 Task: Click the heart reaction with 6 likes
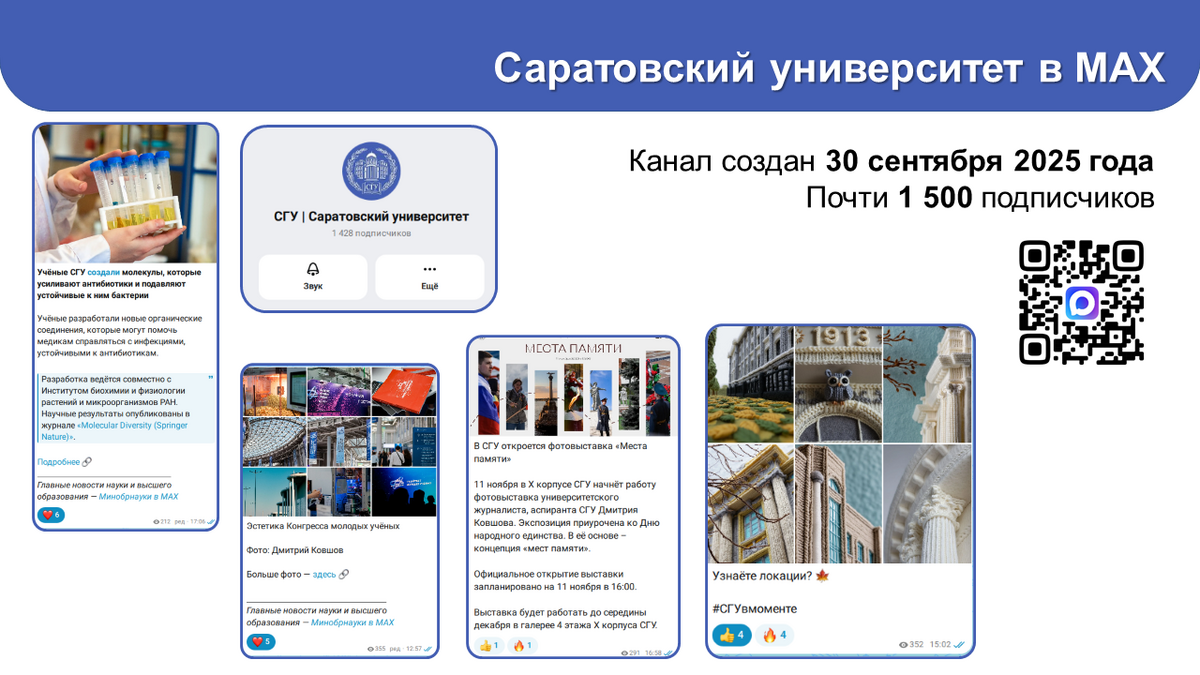pos(51,514)
